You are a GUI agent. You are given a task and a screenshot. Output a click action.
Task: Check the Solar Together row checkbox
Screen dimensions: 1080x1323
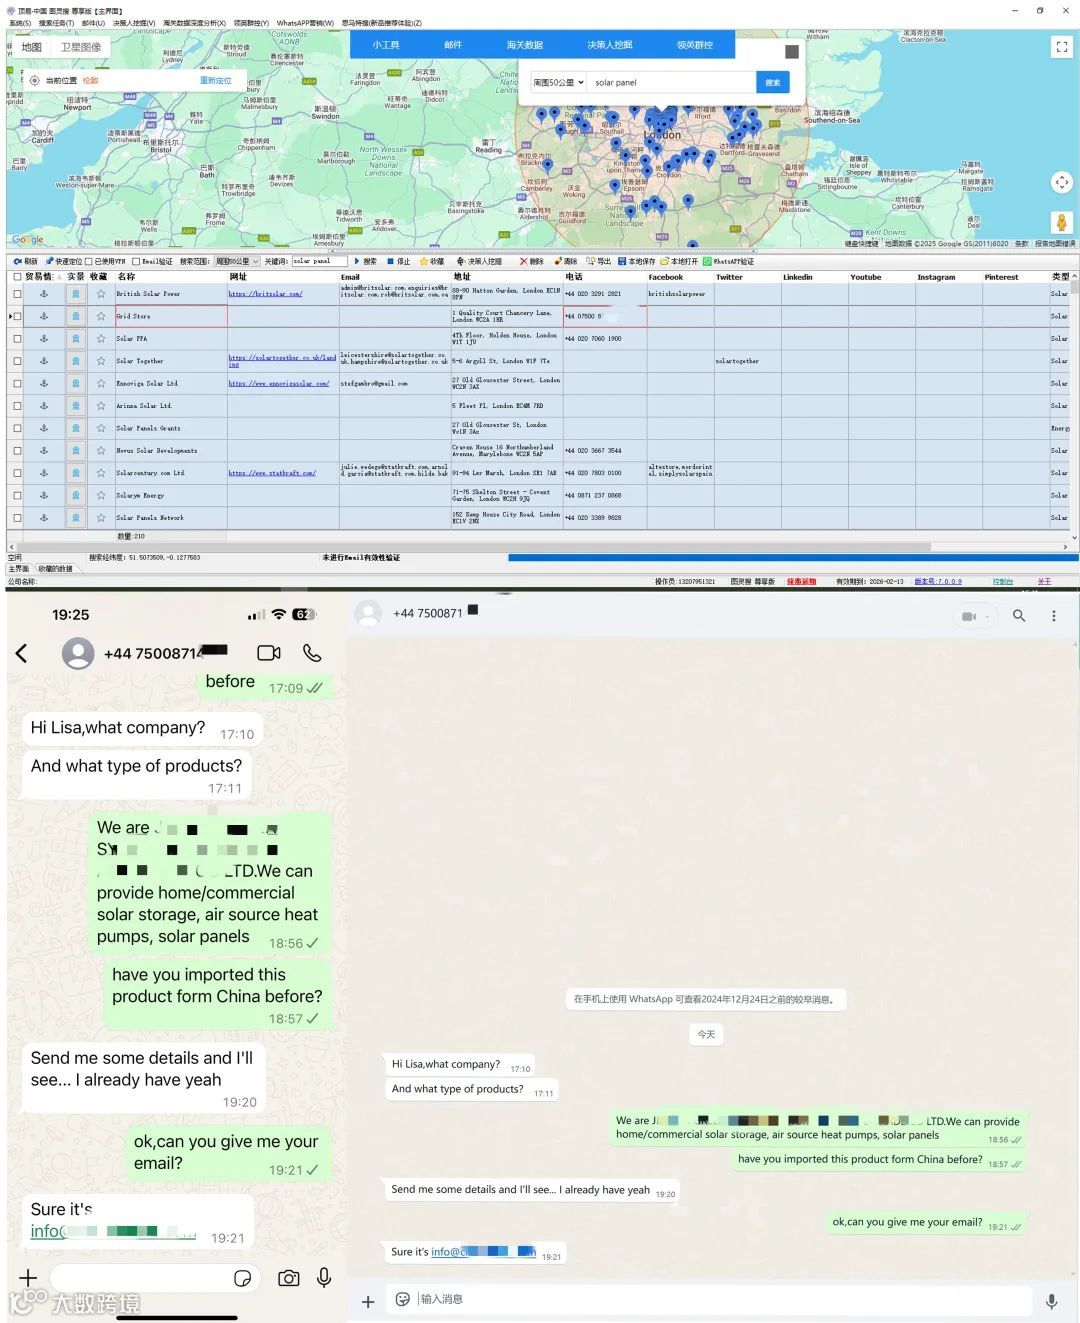(x=17, y=361)
